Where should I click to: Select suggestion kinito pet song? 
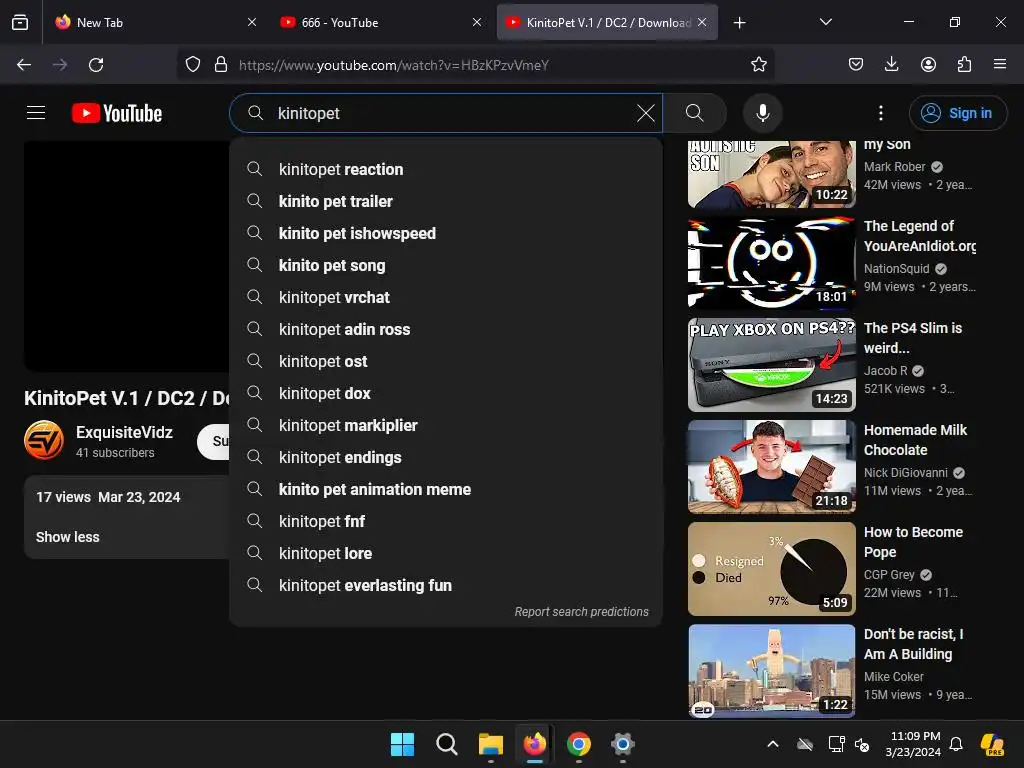coord(446,265)
